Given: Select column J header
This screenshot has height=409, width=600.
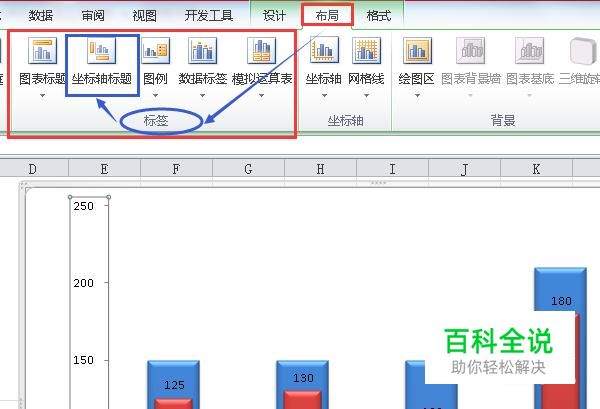Looking at the screenshot, I should tap(464, 169).
